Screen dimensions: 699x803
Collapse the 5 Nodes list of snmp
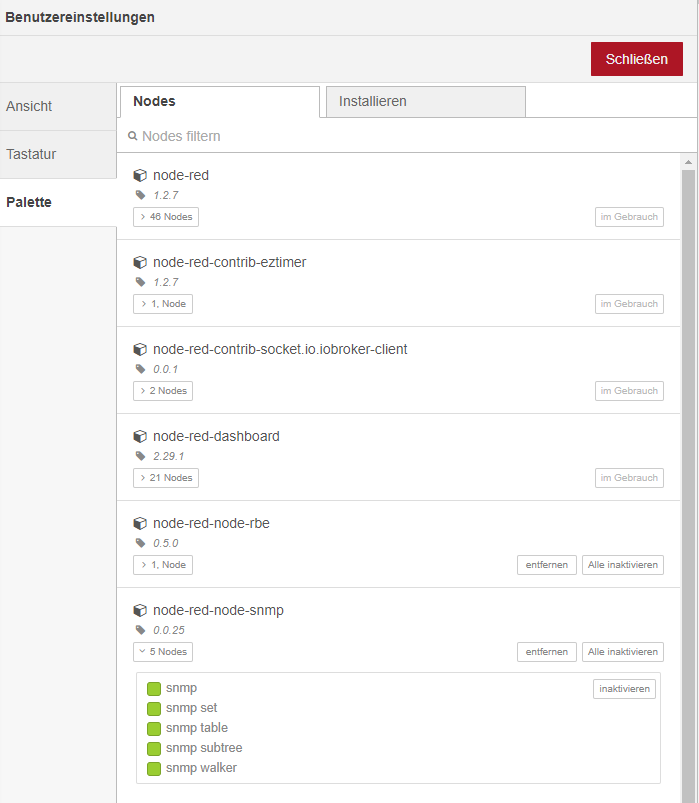163,652
